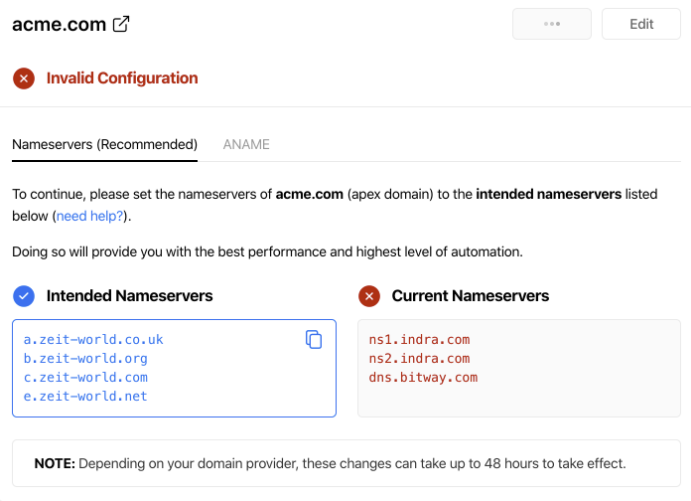Click the three-dot more options button

coord(551,24)
